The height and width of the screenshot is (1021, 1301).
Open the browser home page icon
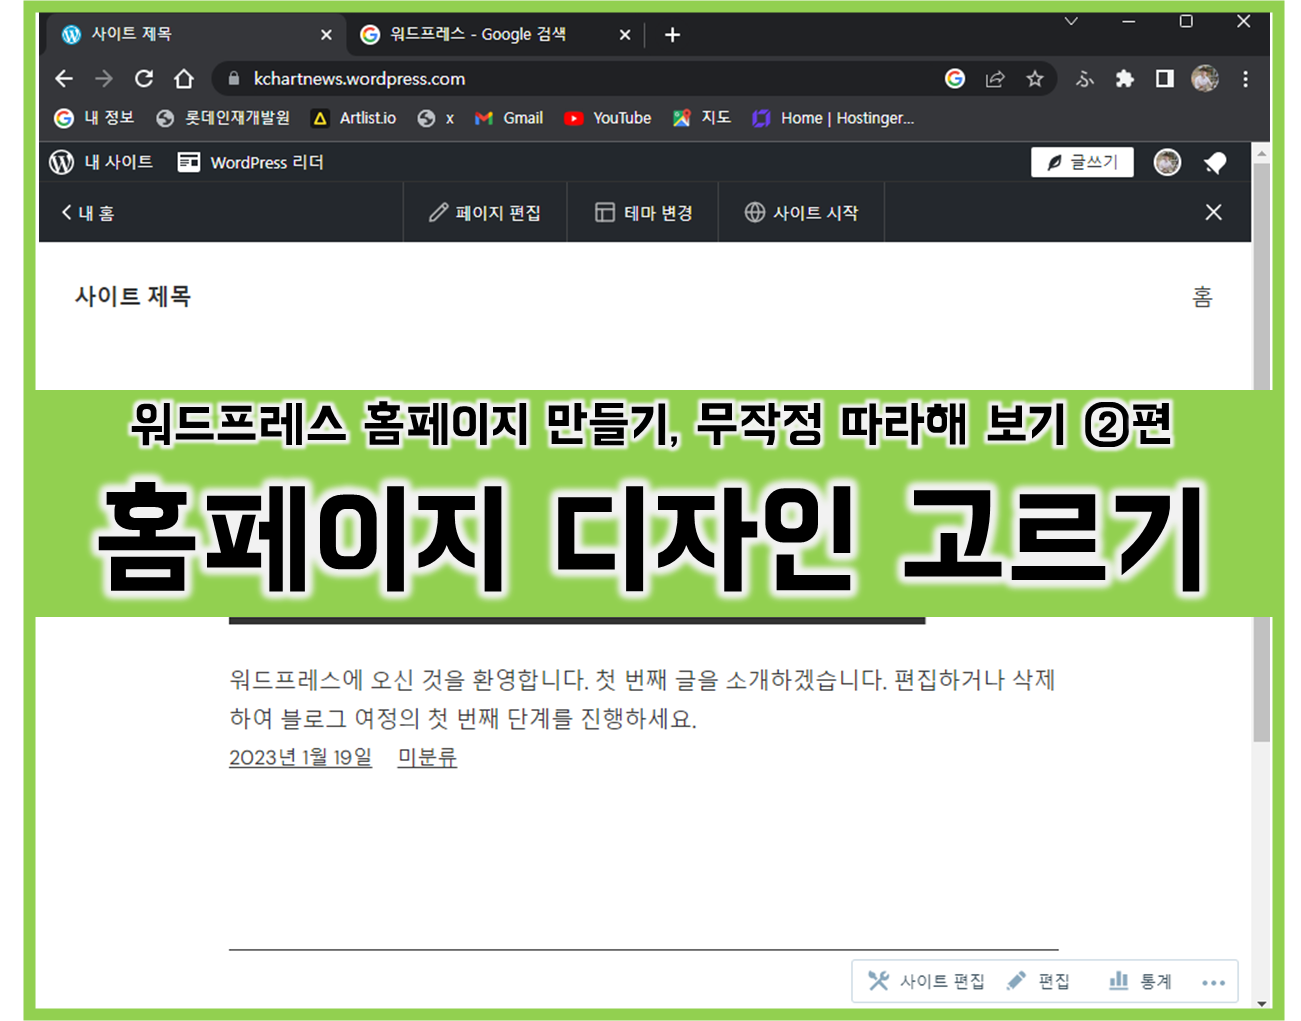pos(184,78)
